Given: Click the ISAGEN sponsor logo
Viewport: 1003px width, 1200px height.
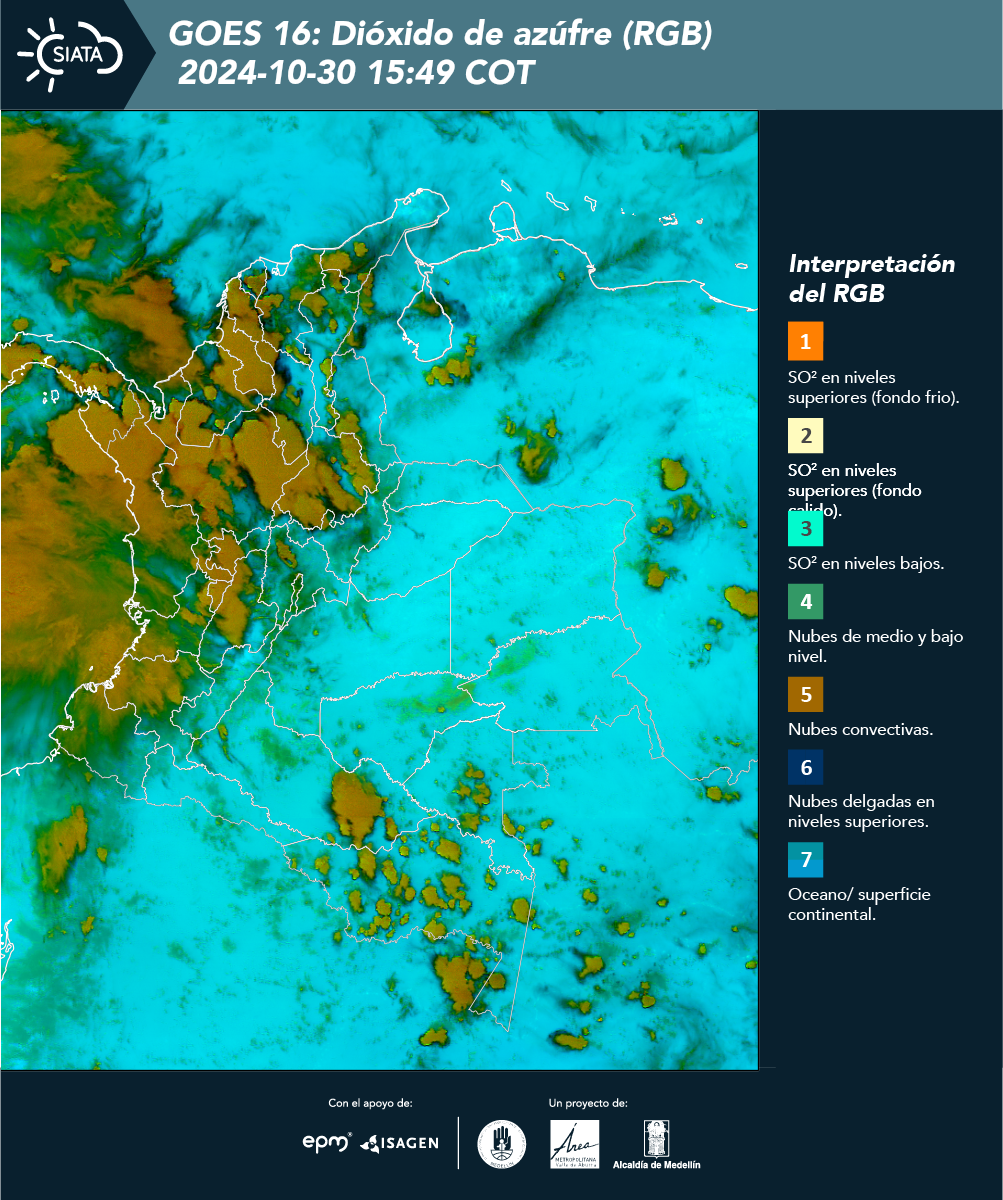Looking at the screenshot, I should coord(399,1143).
